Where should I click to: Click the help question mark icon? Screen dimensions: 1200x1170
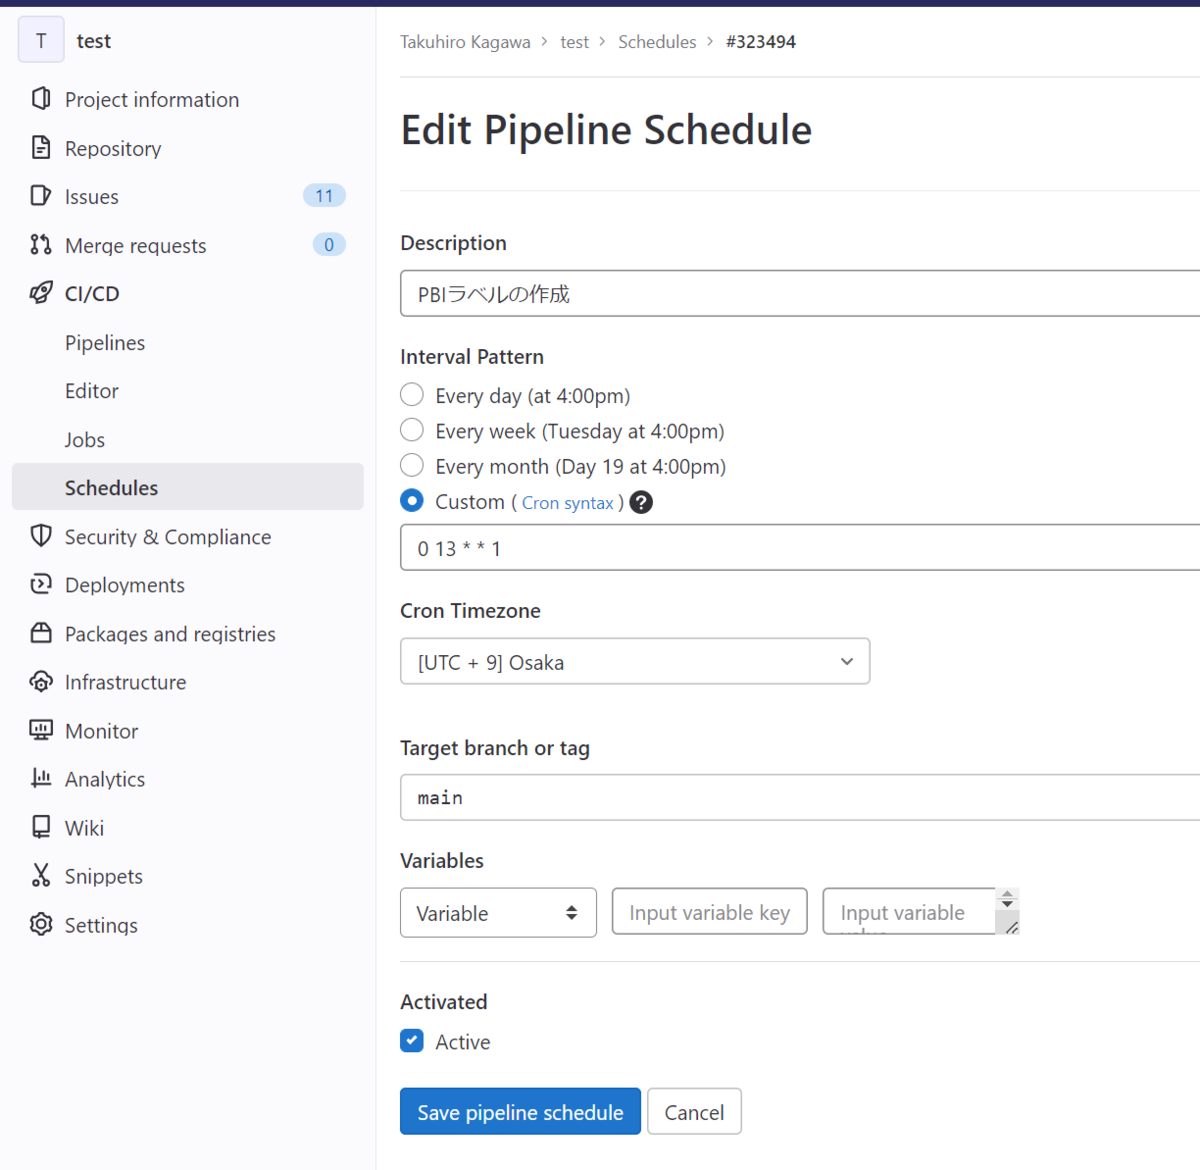pos(642,502)
